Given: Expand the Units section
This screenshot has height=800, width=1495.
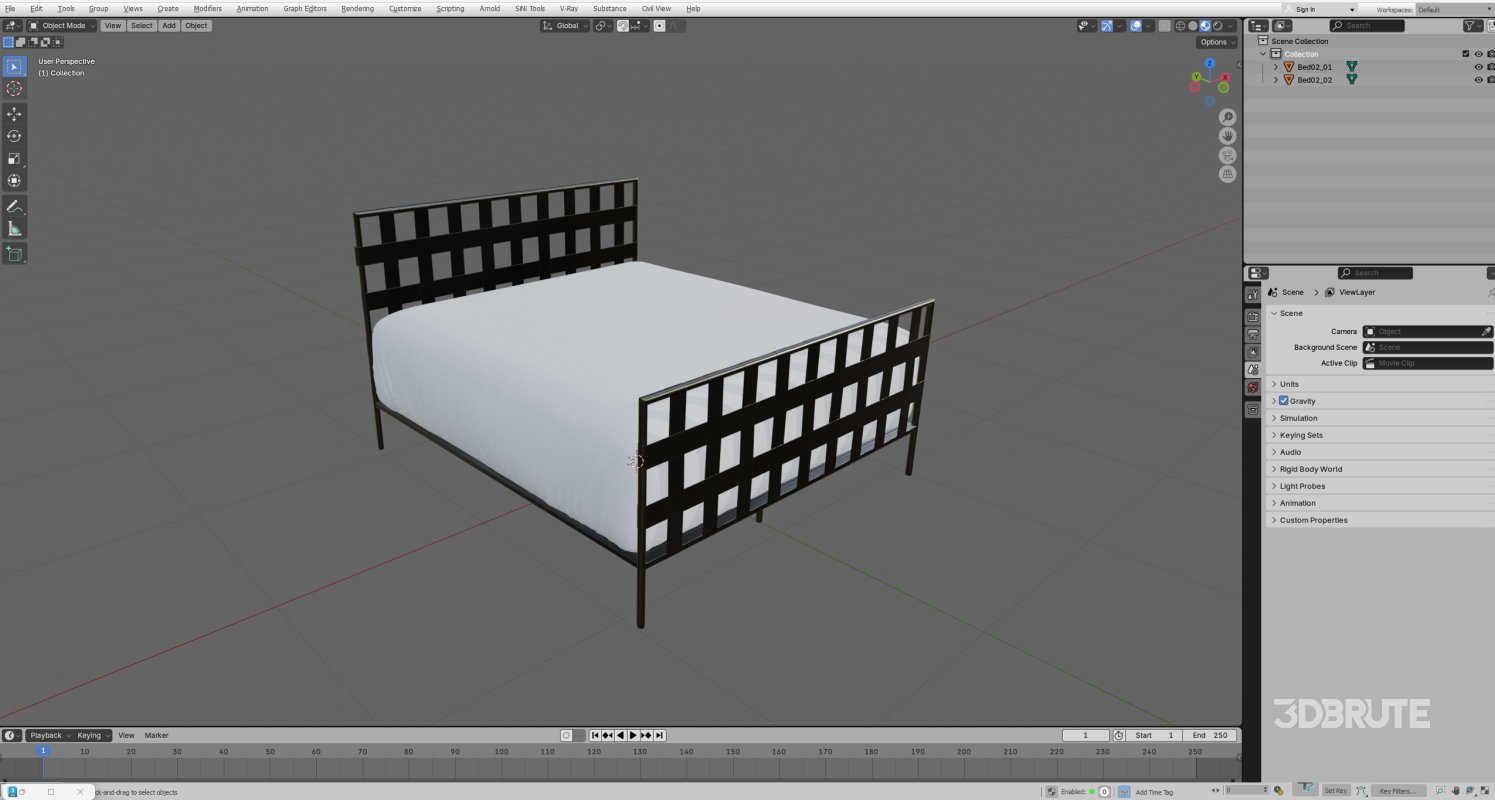Looking at the screenshot, I should click(x=1289, y=383).
